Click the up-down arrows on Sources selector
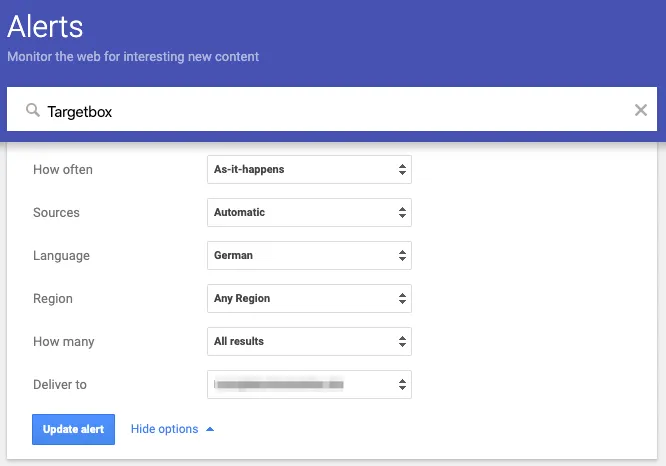 click(x=402, y=213)
